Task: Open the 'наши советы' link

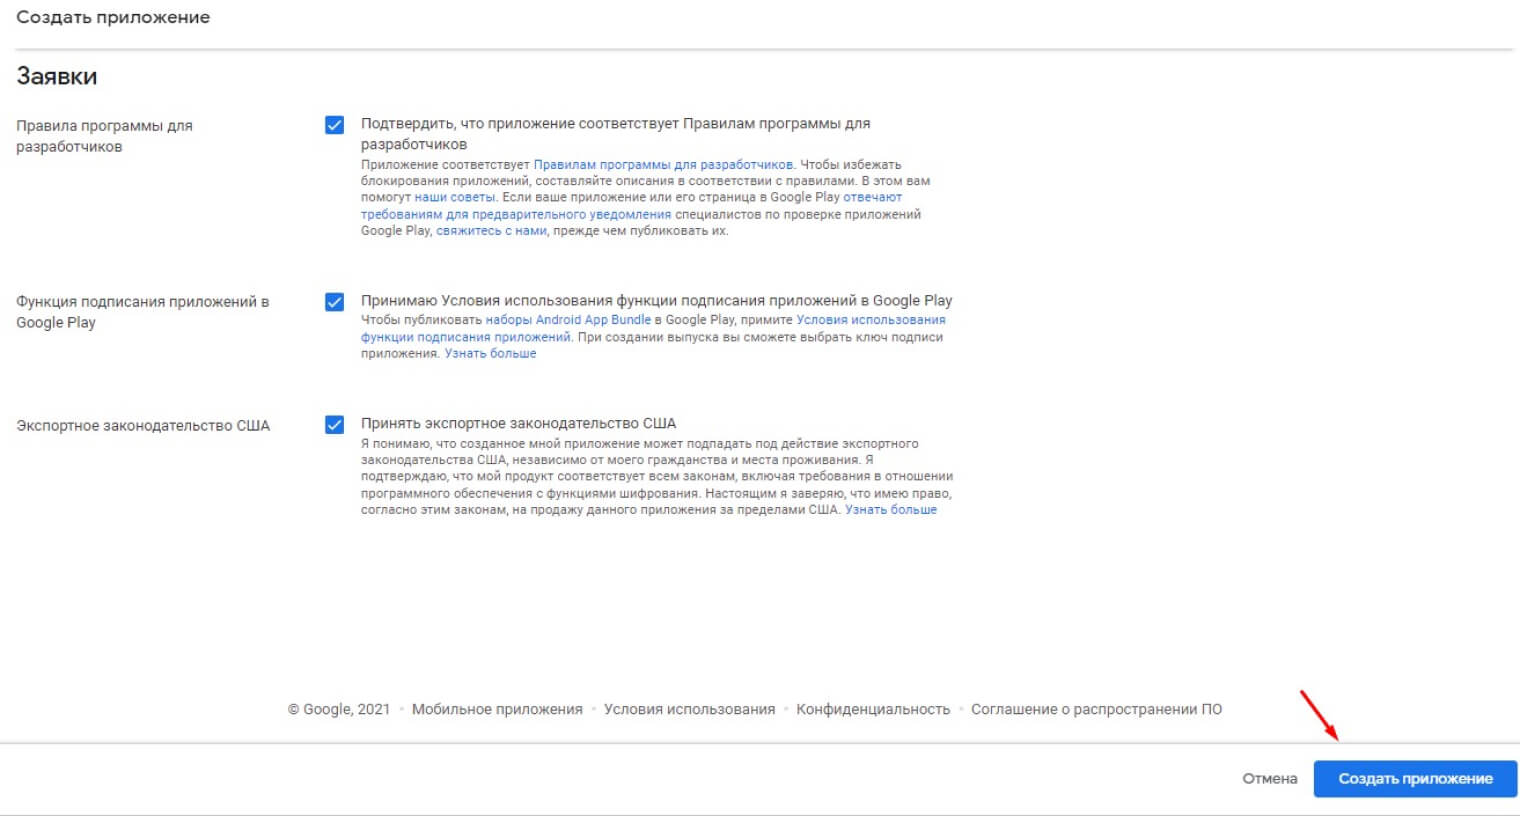Action: coord(455,198)
